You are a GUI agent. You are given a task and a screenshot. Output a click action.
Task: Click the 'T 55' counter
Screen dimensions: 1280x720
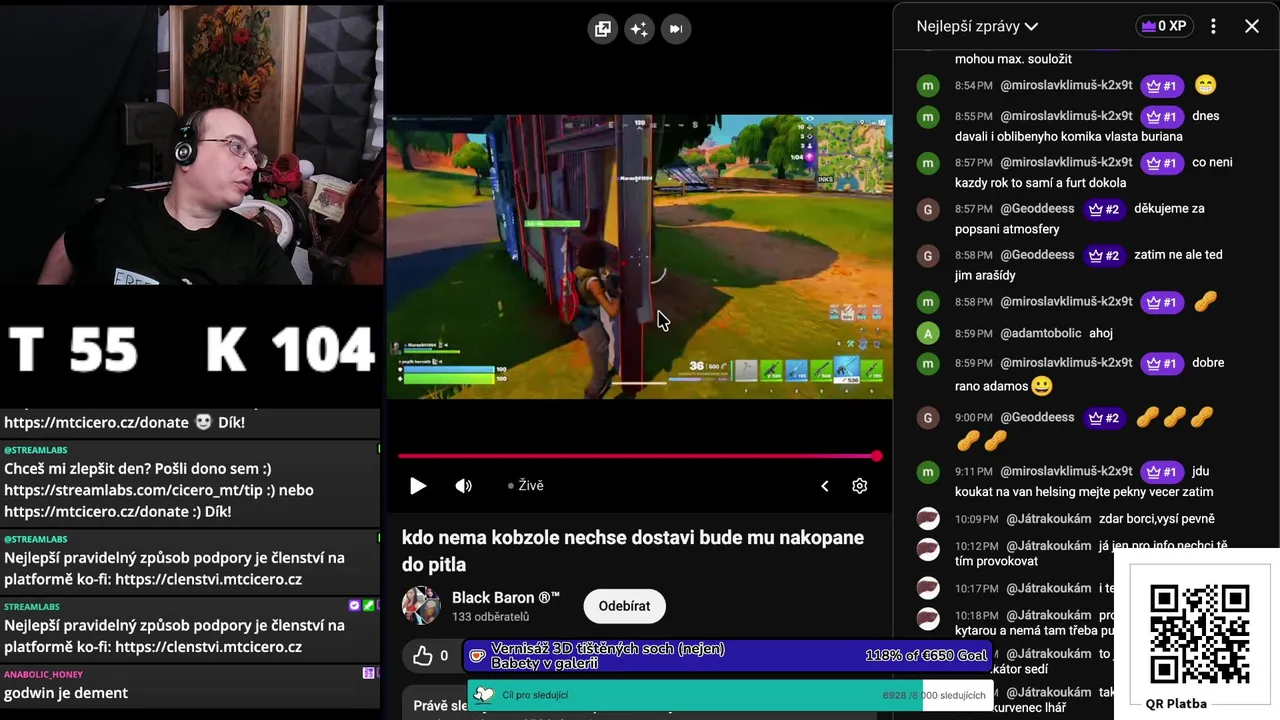(73, 351)
